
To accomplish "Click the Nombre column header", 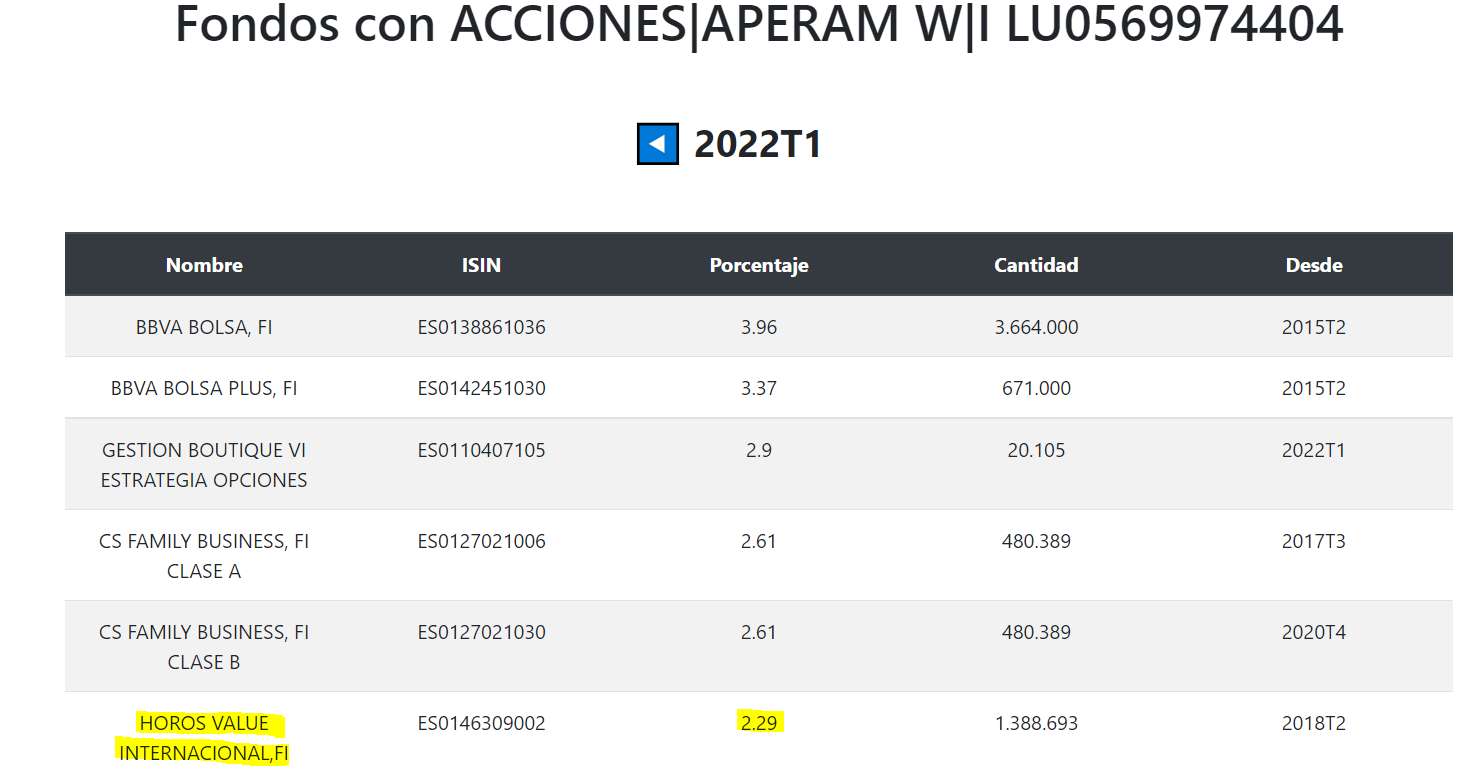I will tap(204, 265).
